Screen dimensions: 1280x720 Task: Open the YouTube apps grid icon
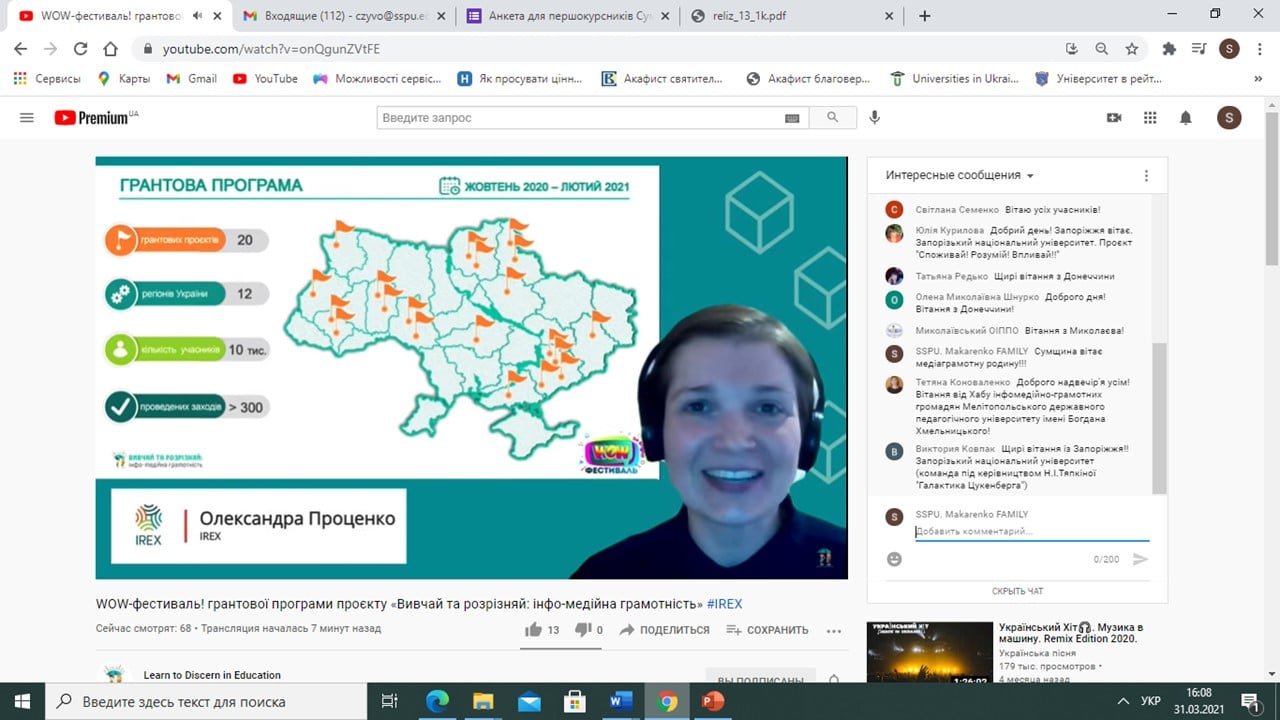1150,118
